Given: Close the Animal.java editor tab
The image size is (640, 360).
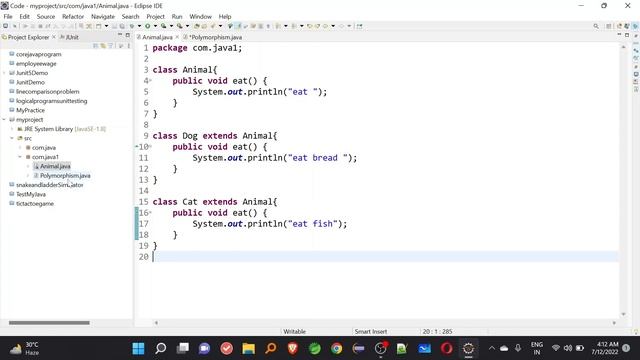Looking at the screenshot, I should click(x=177, y=37).
